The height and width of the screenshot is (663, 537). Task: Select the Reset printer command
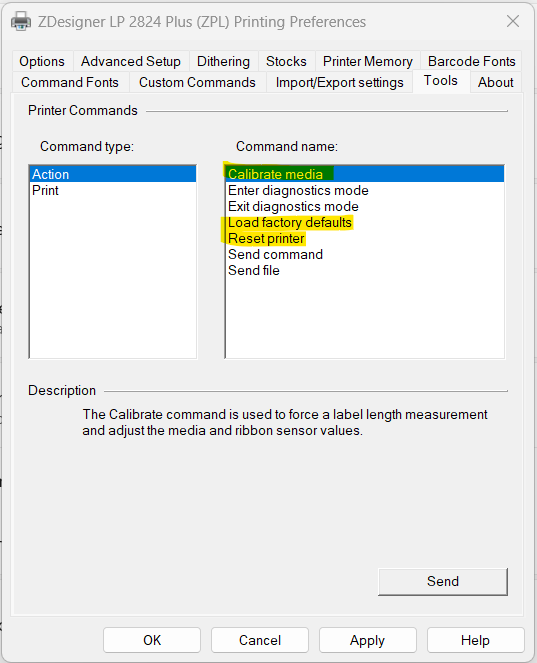(x=365, y=238)
